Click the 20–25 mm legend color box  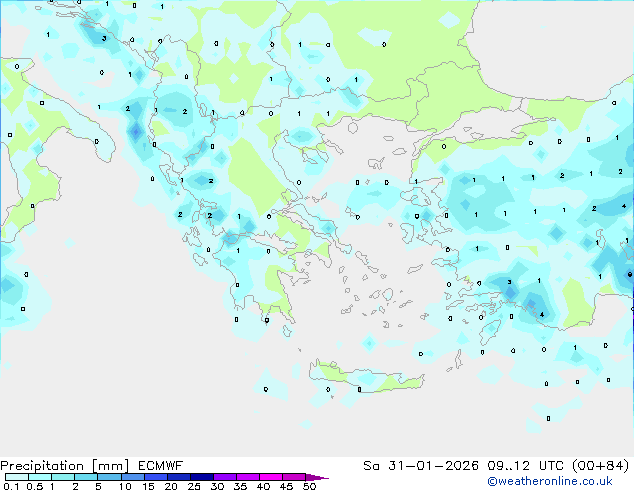click(x=179, y=477)
